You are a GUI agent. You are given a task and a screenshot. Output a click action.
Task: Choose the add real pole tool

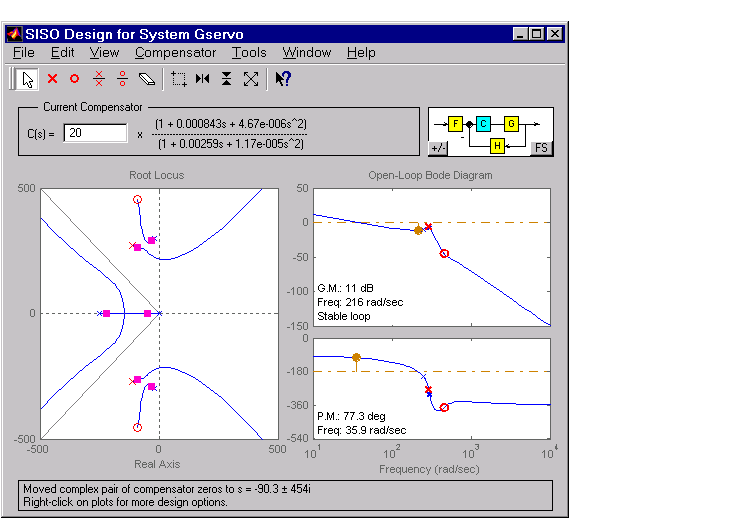tap(53, 78)
